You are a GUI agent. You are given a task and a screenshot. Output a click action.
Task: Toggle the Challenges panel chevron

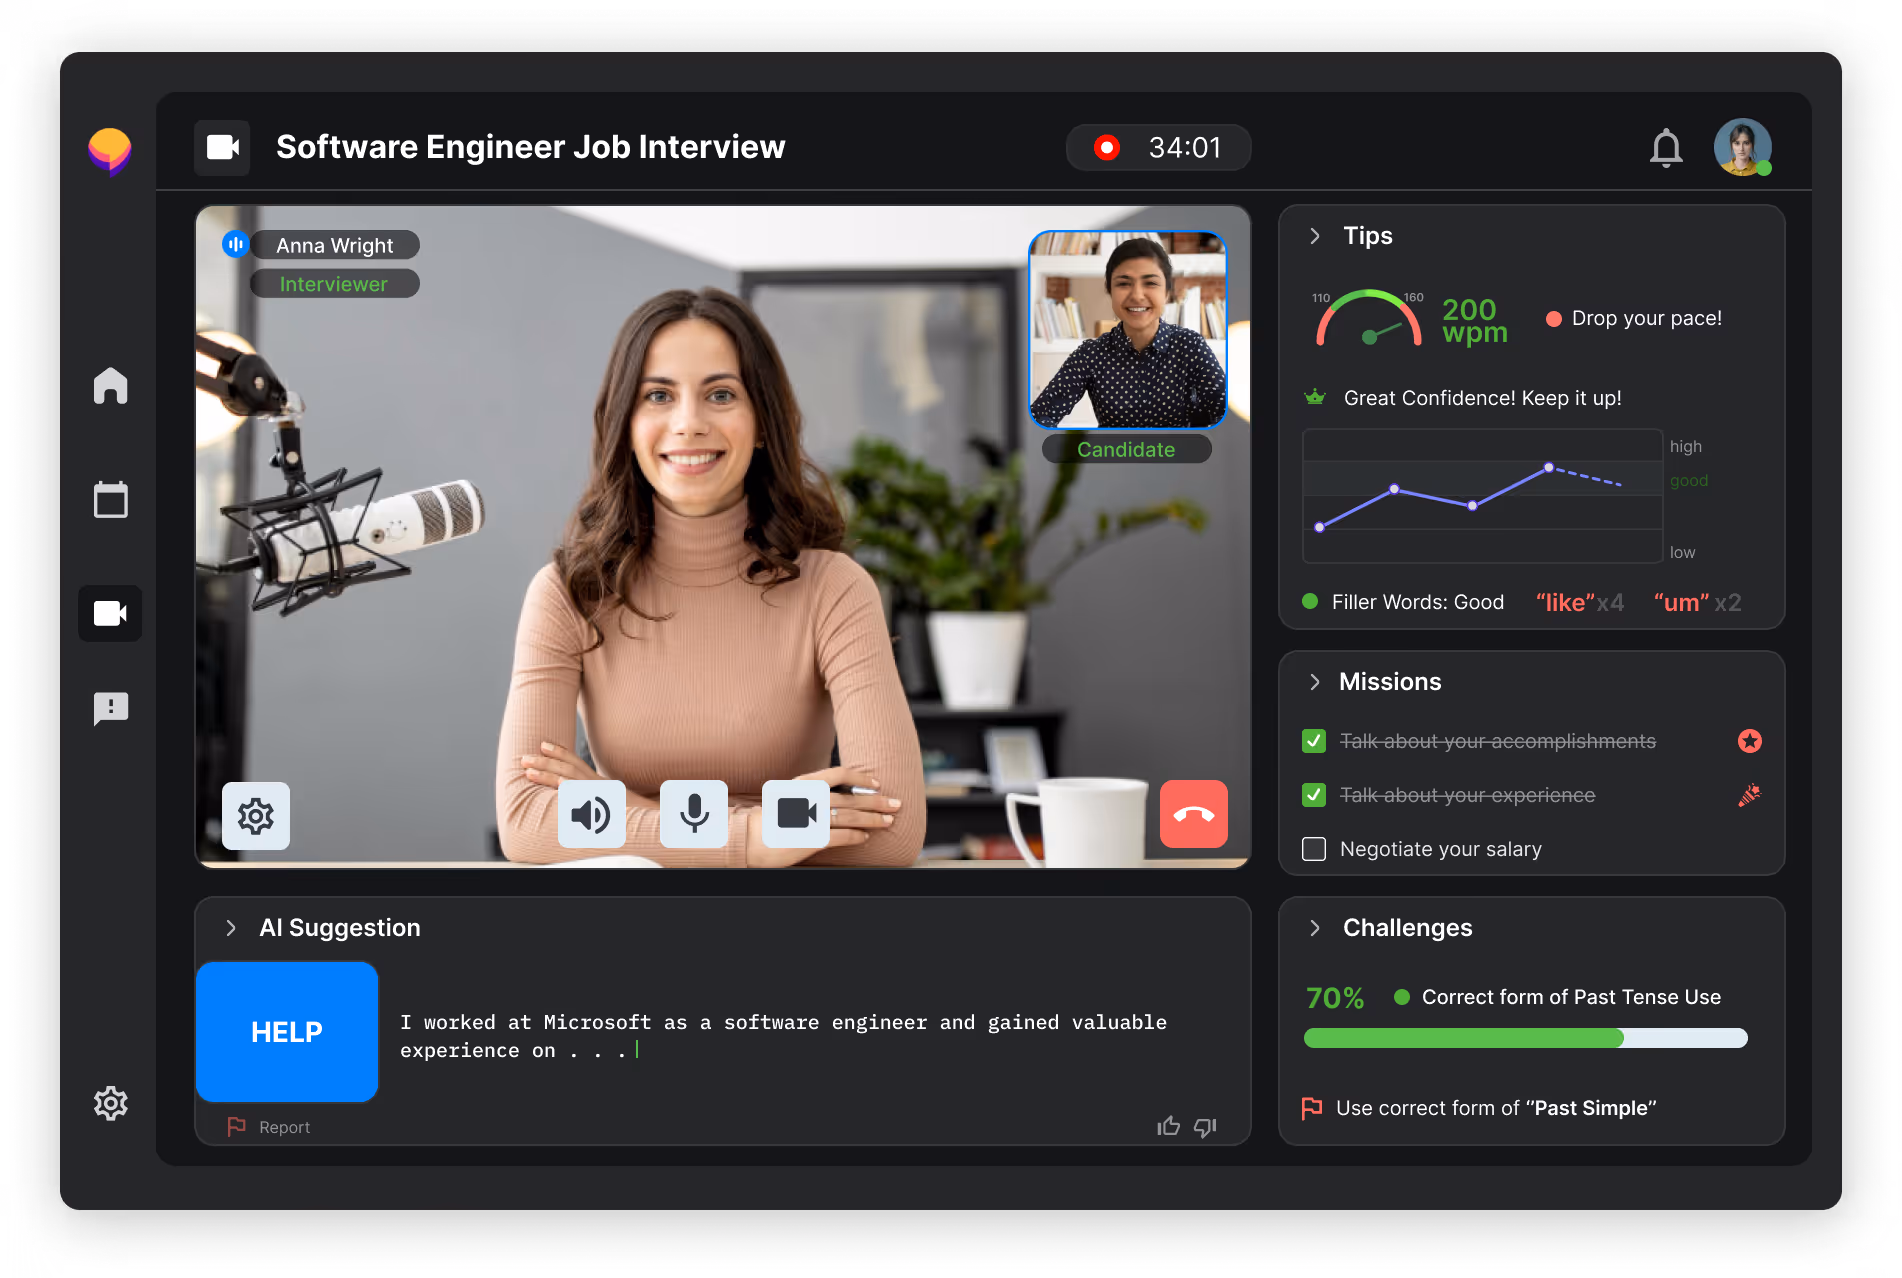tap(1315, 928)
